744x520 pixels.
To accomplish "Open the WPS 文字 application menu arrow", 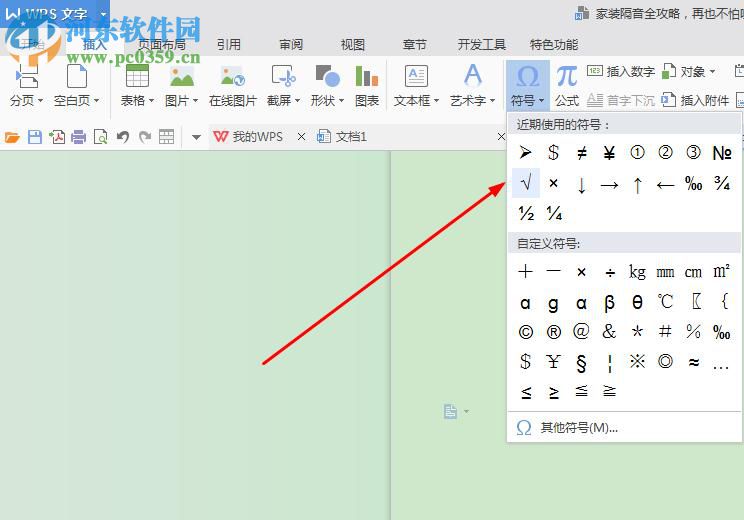I will (103, 14).
